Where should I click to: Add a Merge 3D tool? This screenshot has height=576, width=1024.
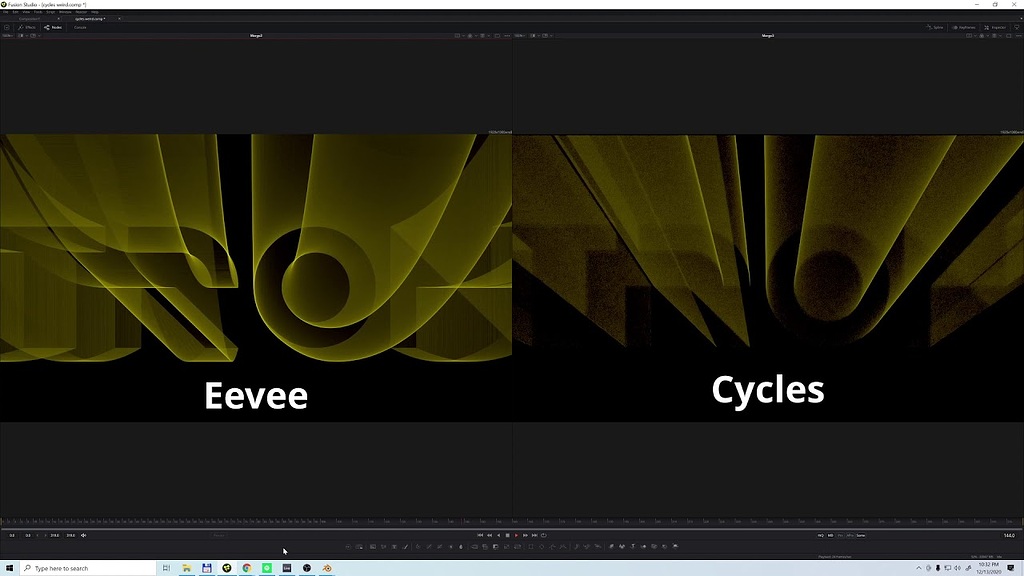[x=643, y=547]
